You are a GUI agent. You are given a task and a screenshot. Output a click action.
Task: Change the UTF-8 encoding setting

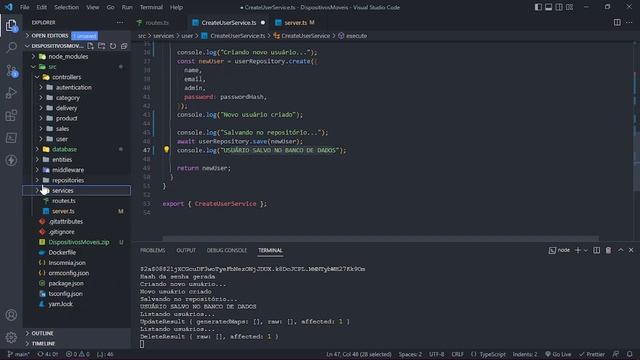click(436, 354)
